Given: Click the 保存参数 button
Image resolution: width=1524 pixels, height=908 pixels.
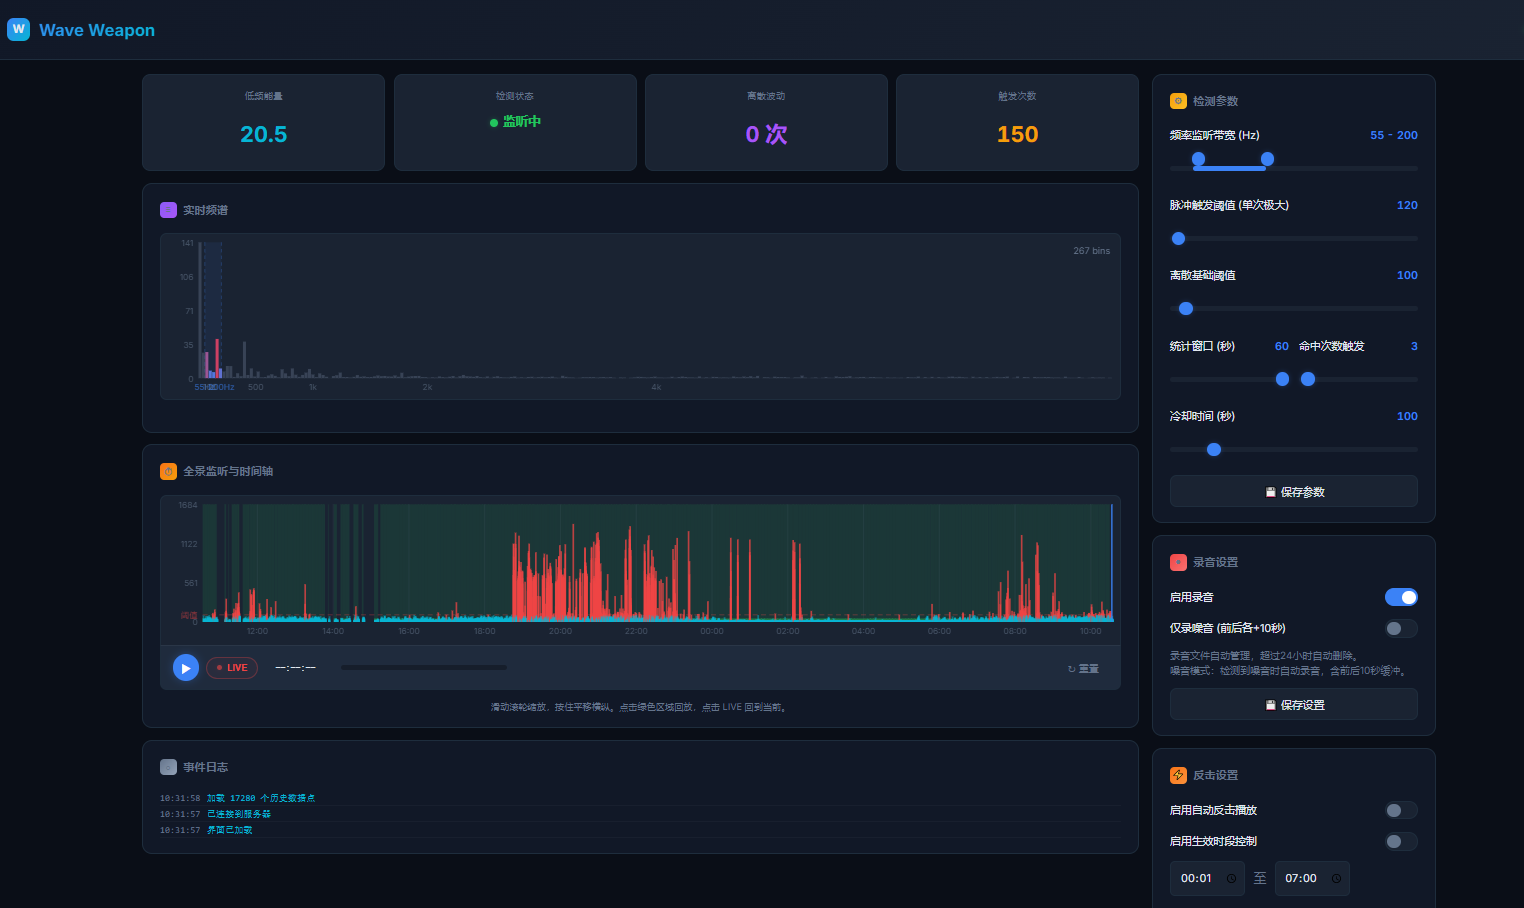Looking at the screenshot, I should click(1293, 492).
